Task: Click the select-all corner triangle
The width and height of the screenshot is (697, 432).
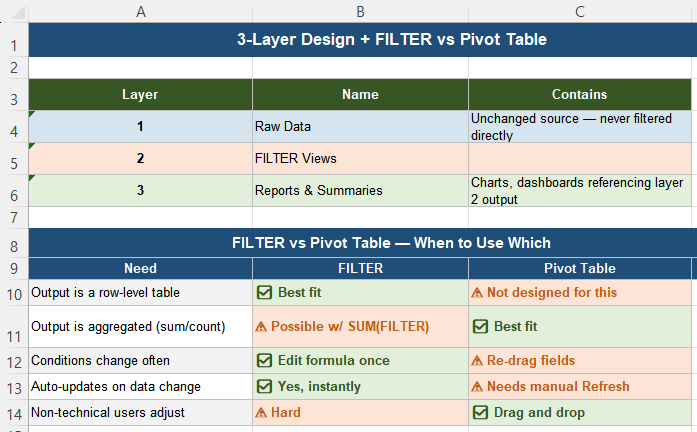Action: 18,12
